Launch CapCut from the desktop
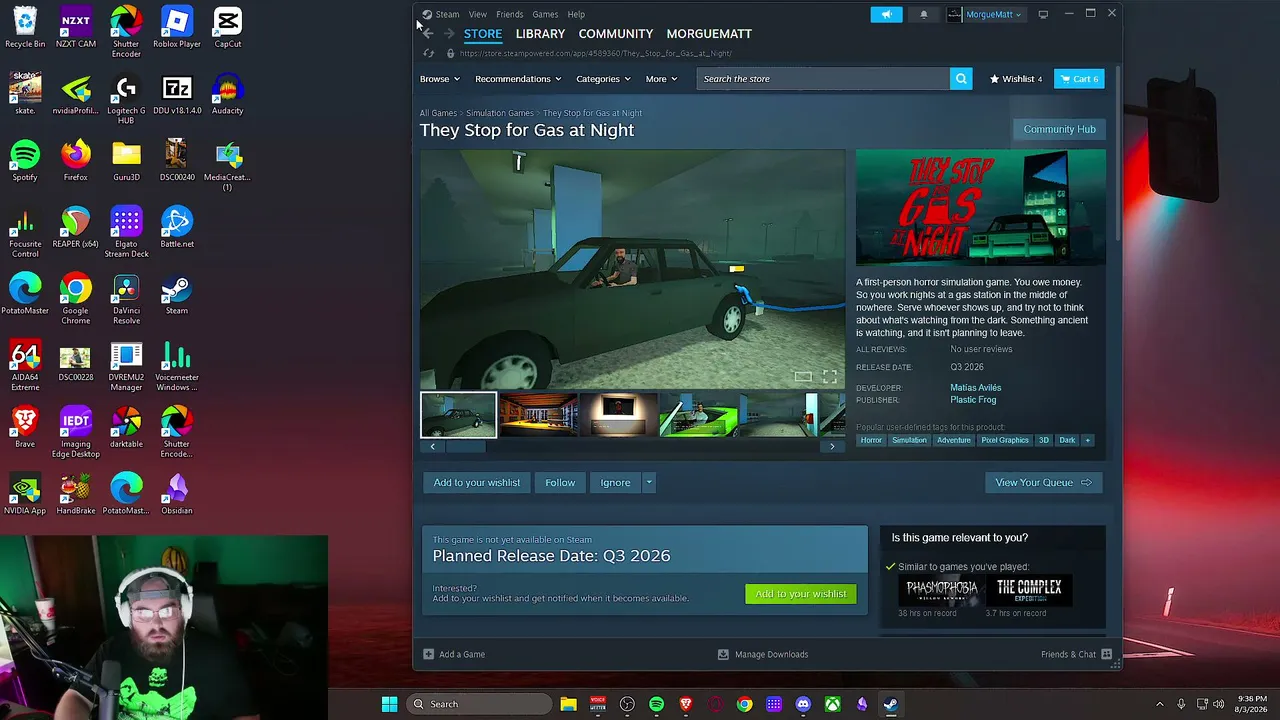The height and width of the screenshot is (720, 1280). 227,27
